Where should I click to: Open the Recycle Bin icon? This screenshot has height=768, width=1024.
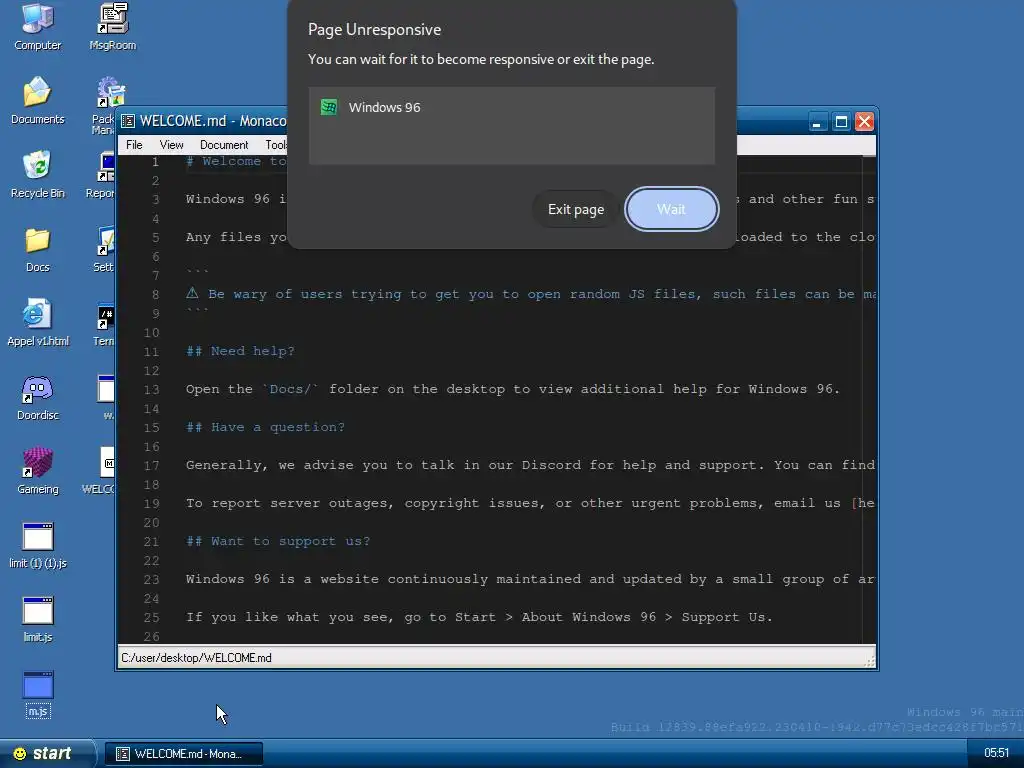coord(37,174)
